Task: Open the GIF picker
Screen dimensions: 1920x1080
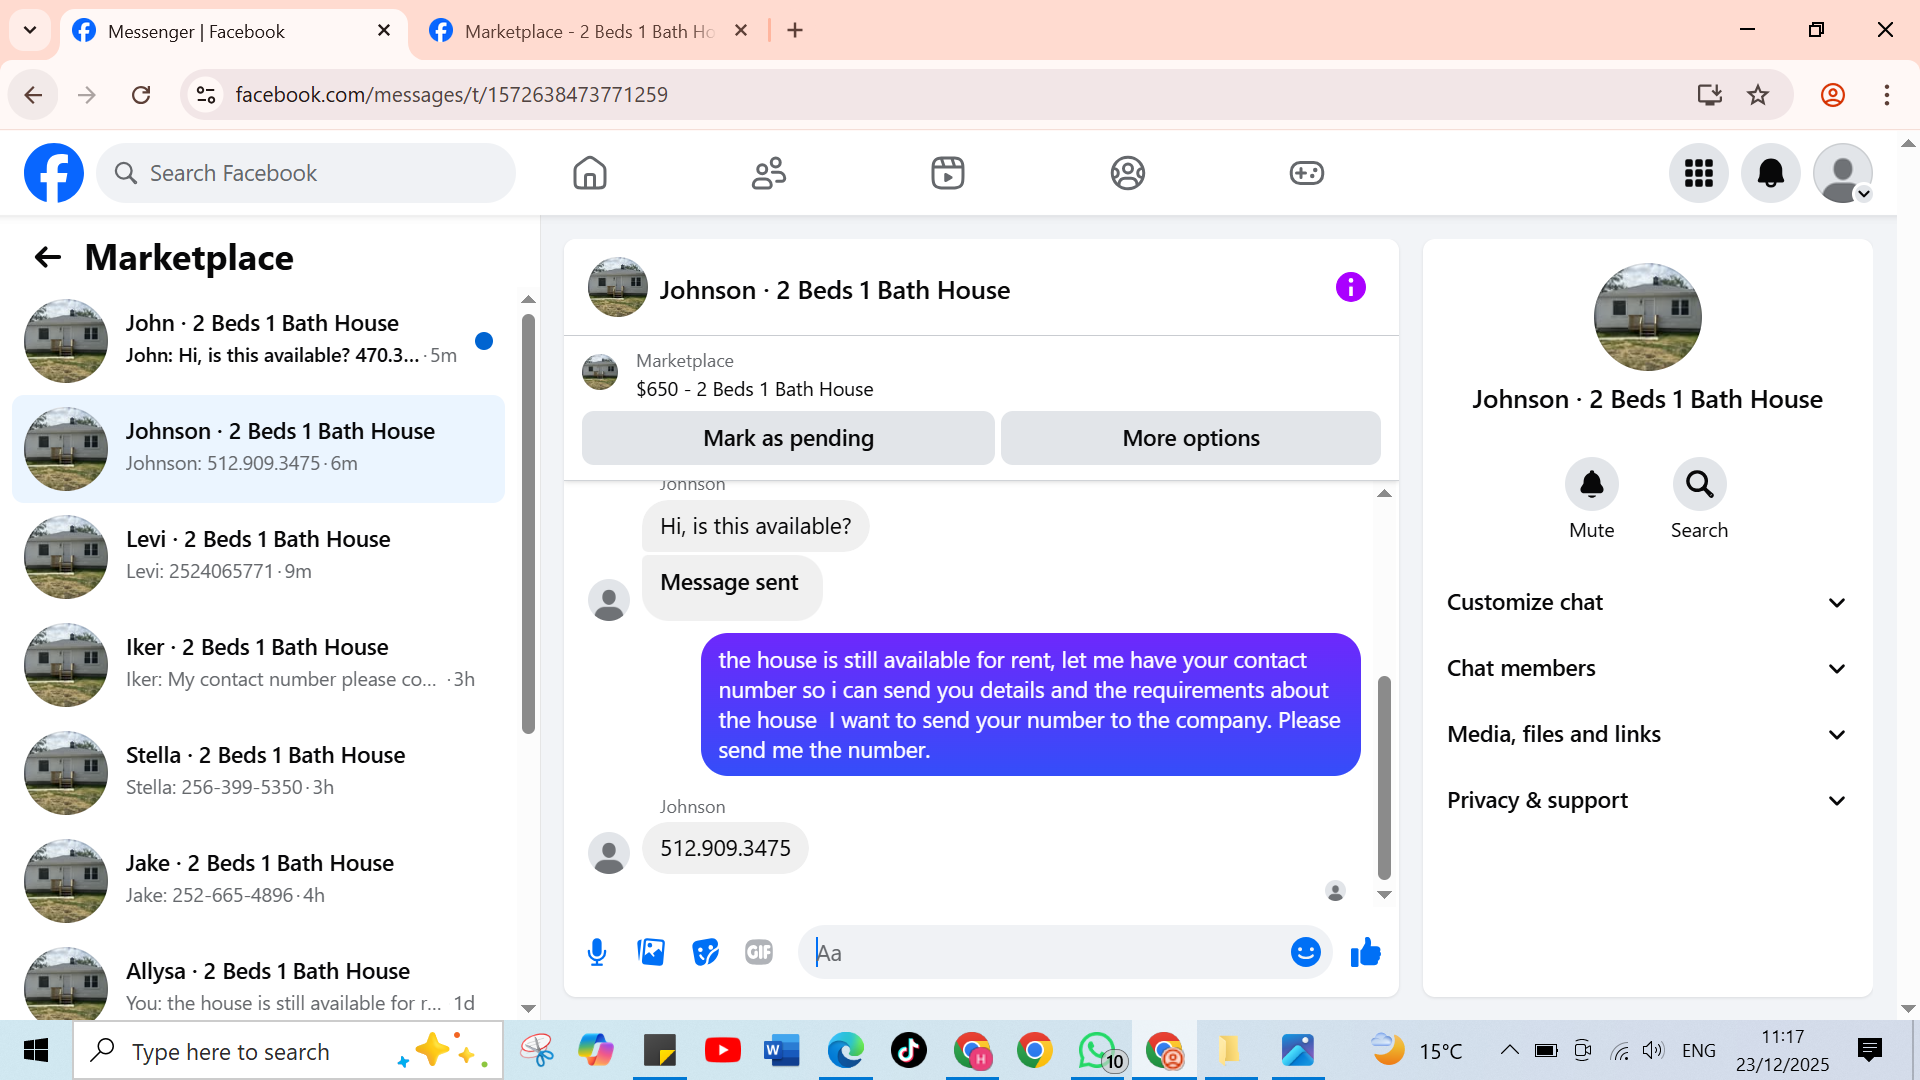Action: (759, 952)
